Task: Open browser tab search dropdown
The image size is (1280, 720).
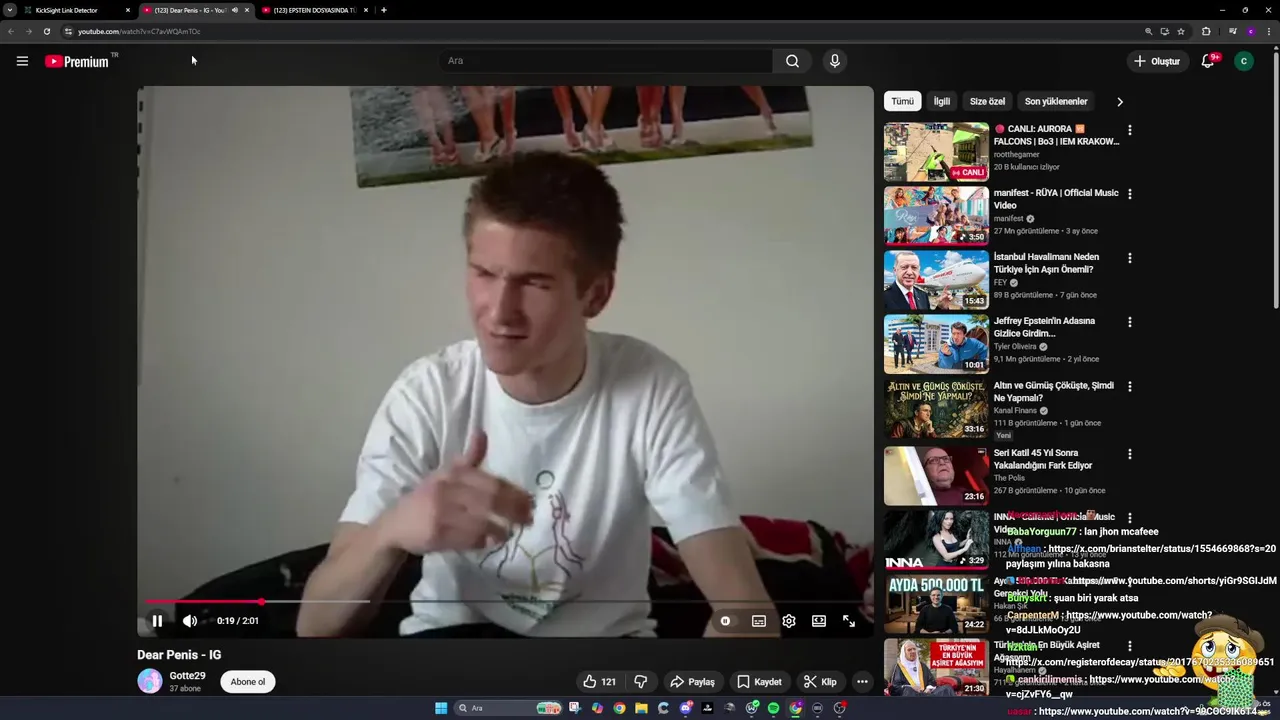Action: [x=9, y=10]
